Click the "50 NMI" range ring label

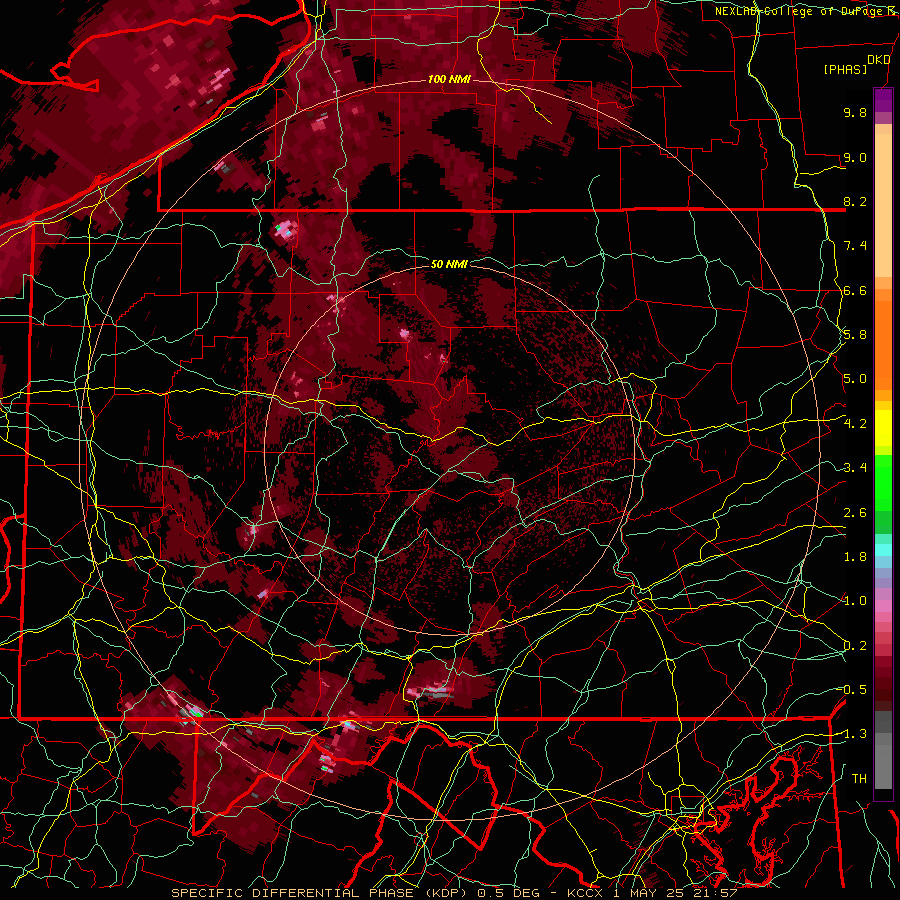(x=449, y=264)
